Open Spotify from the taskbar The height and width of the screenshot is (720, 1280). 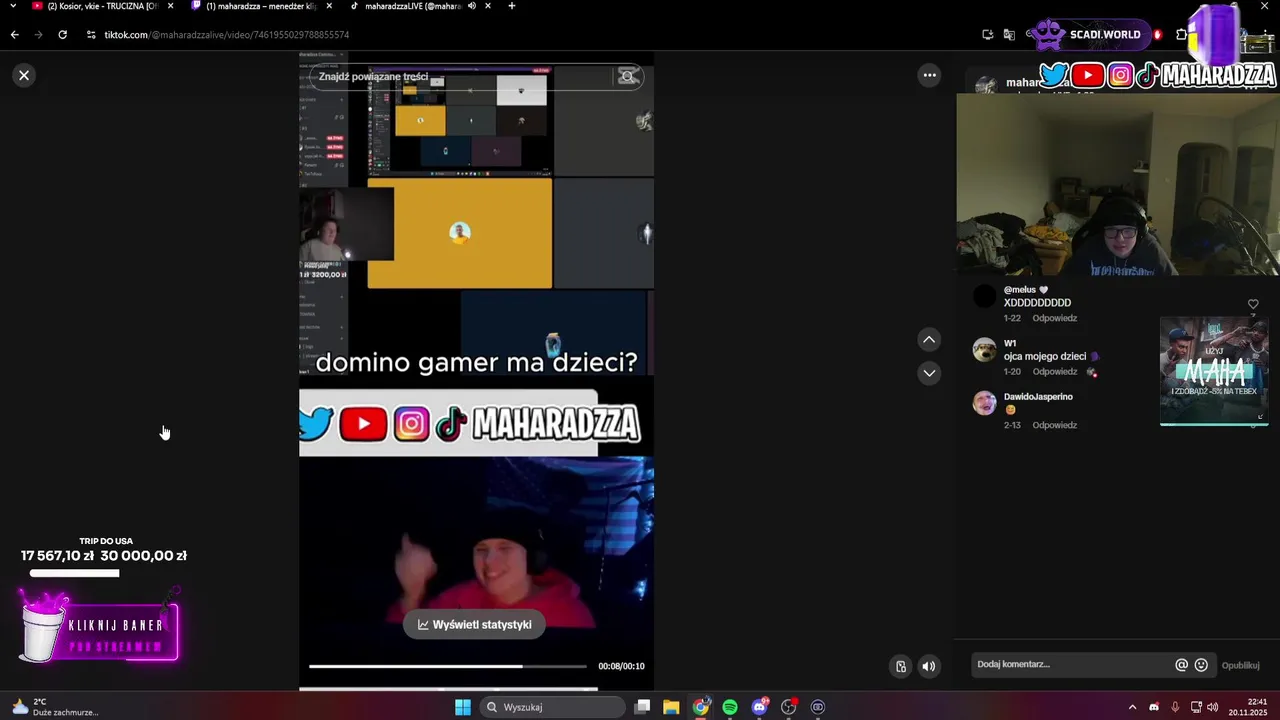730,707
